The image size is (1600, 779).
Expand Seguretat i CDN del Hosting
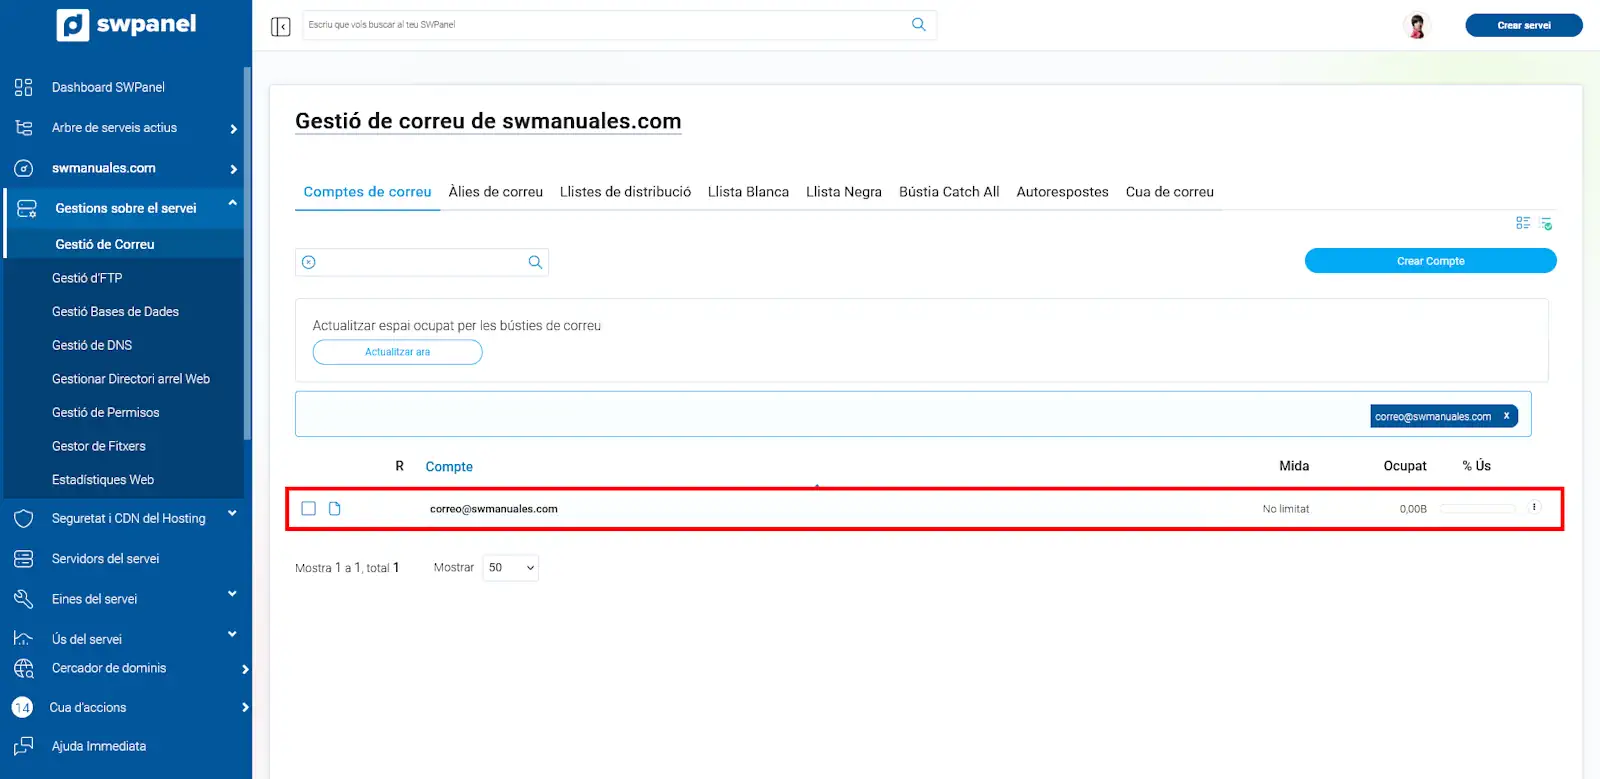click(232, 514)
